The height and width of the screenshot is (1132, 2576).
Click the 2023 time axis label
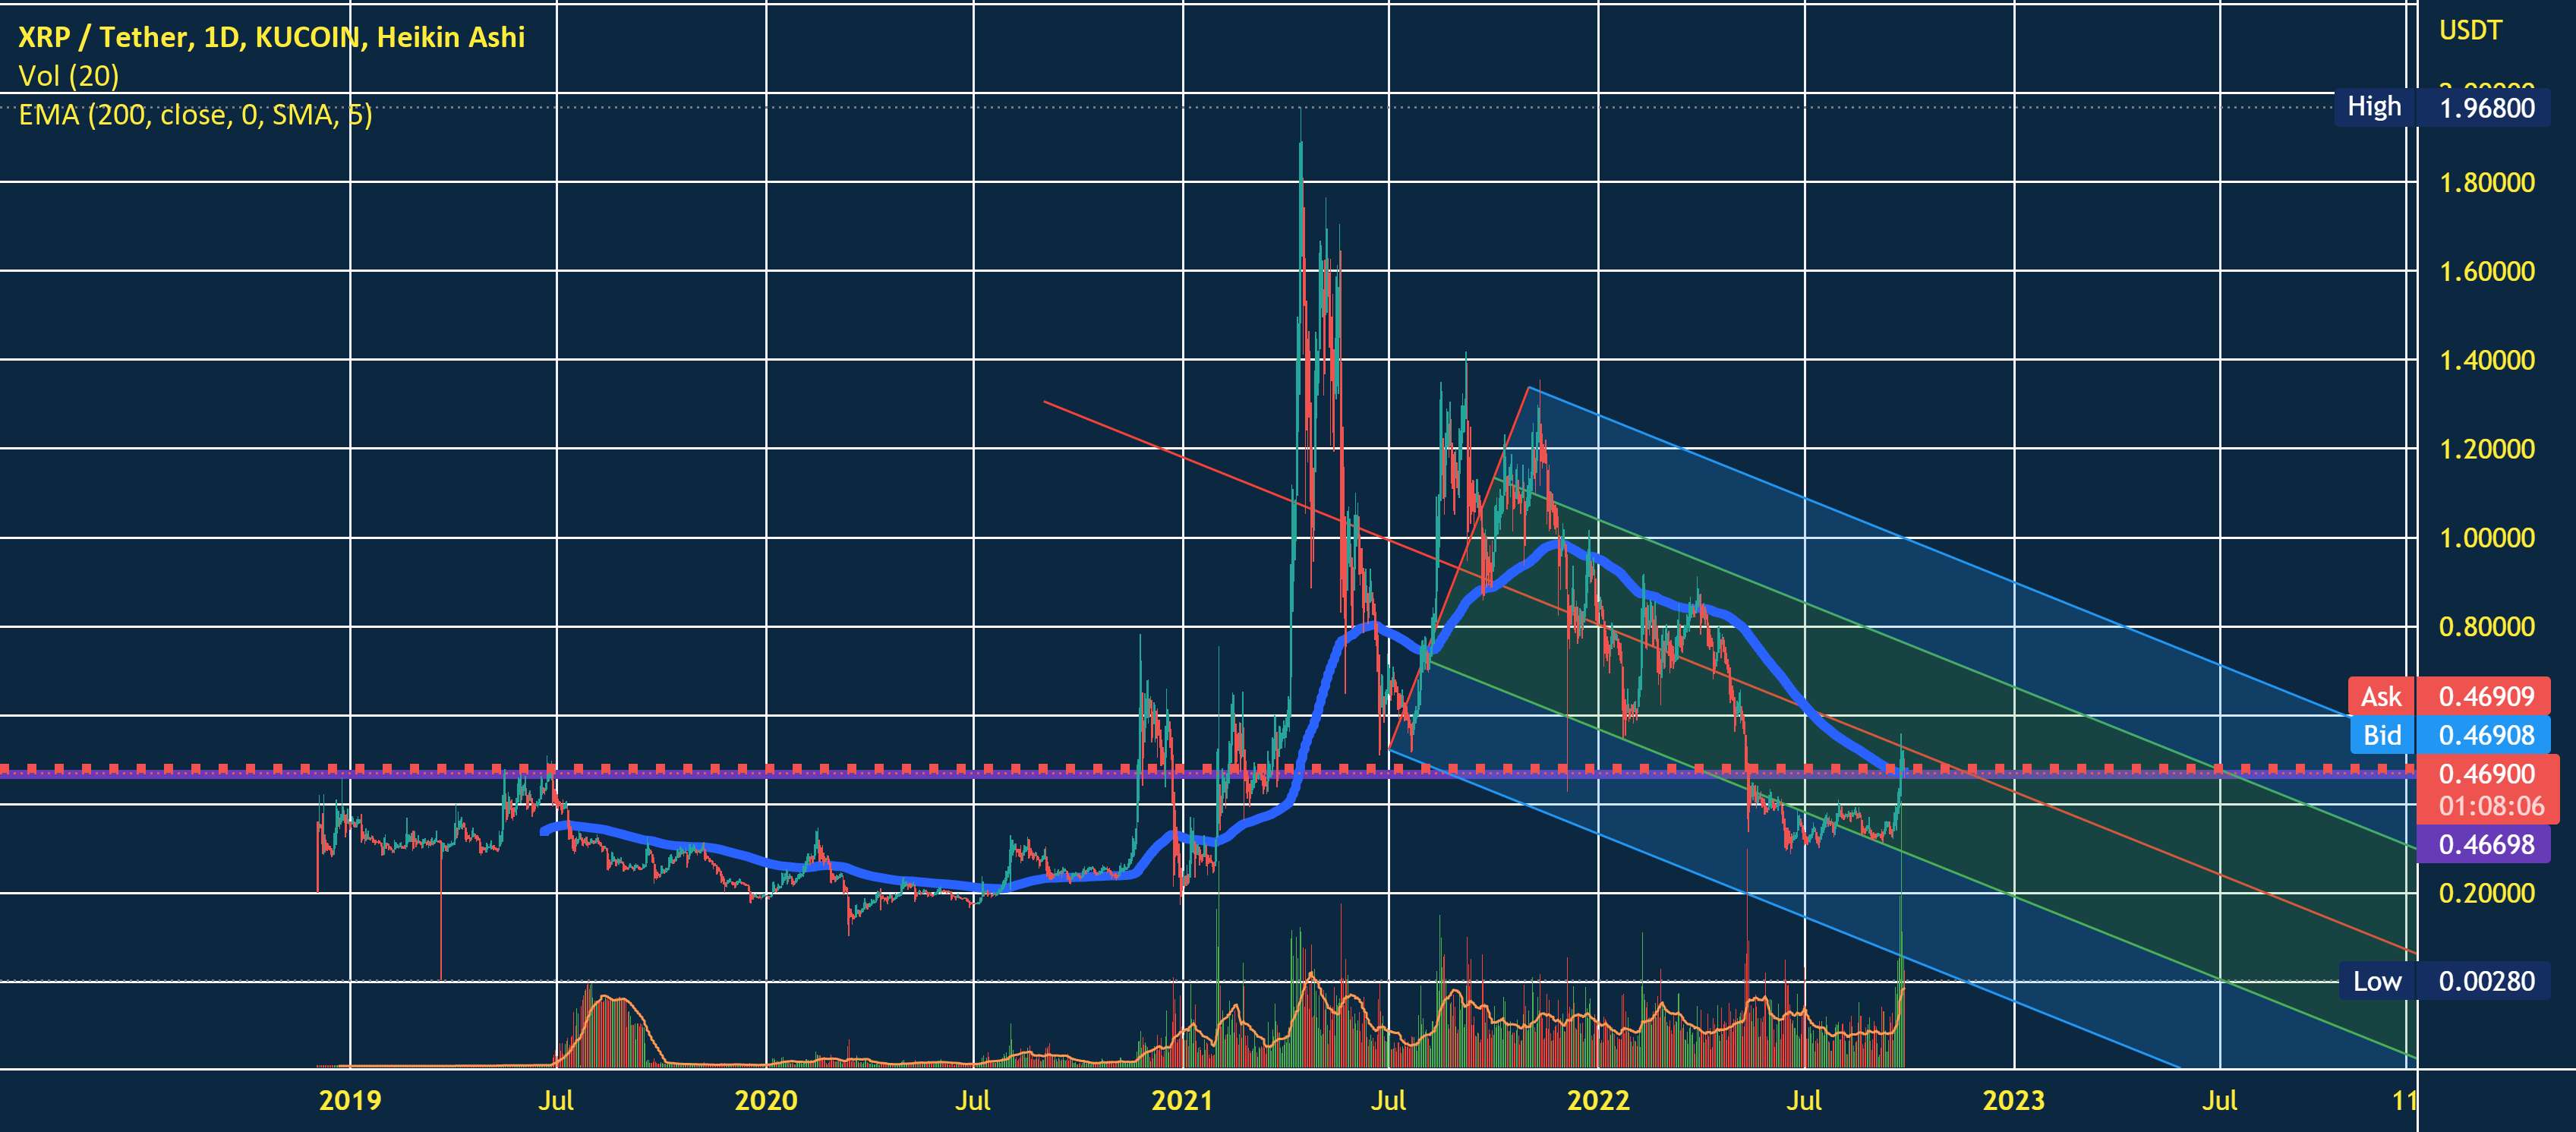[x=2014, y=1101]
